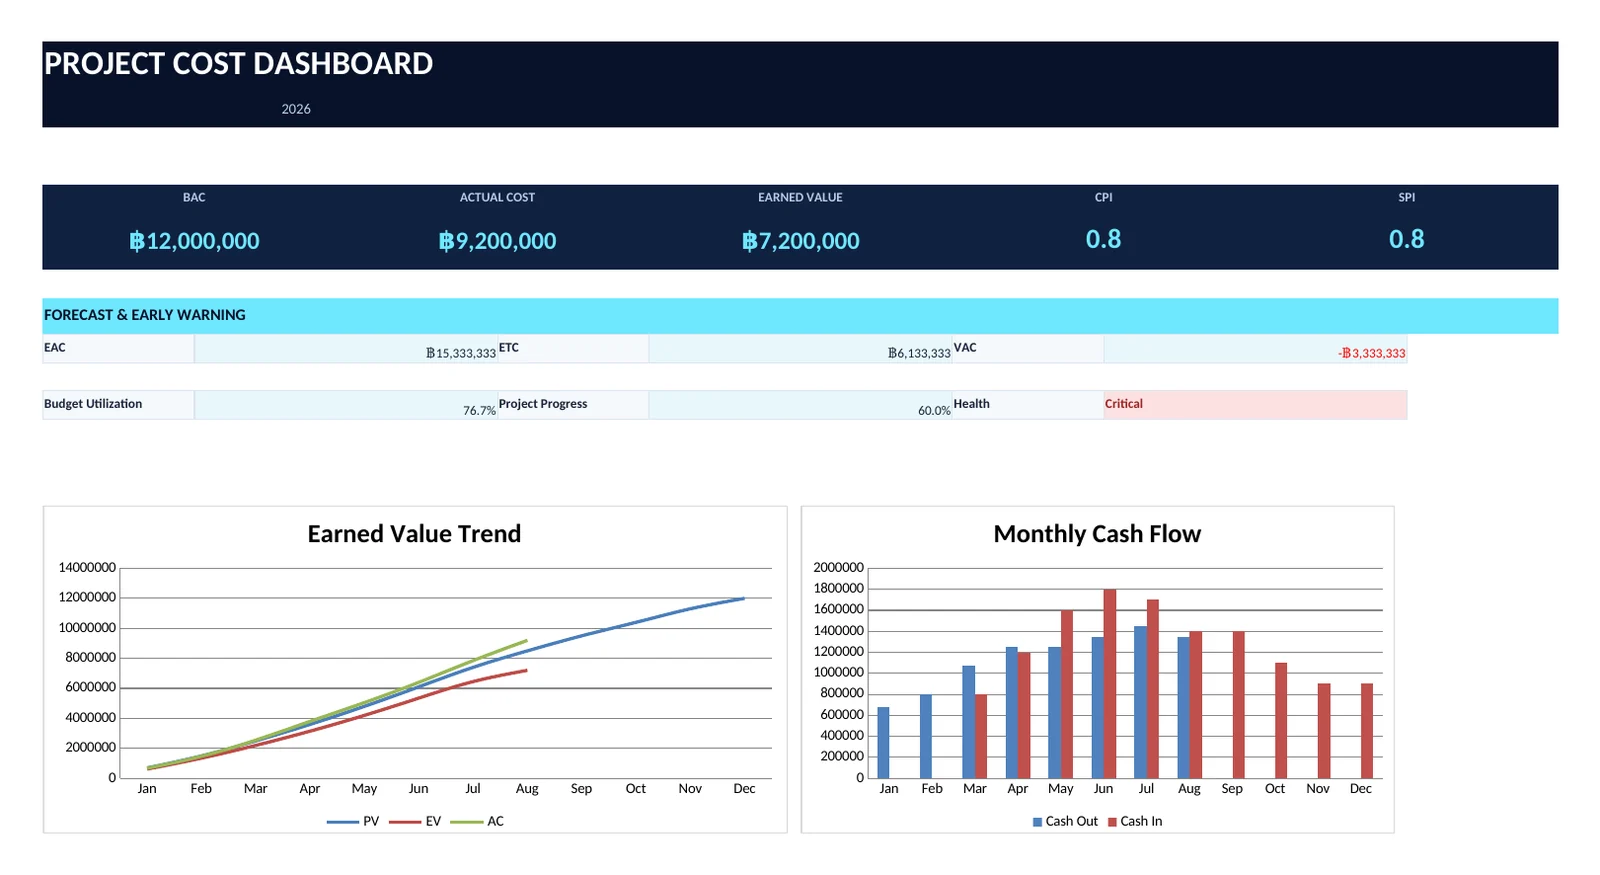This screenshot has height=875, width=1600.
Task: Select the 14000000 axis label on trend chart
Action: (87, 567)
